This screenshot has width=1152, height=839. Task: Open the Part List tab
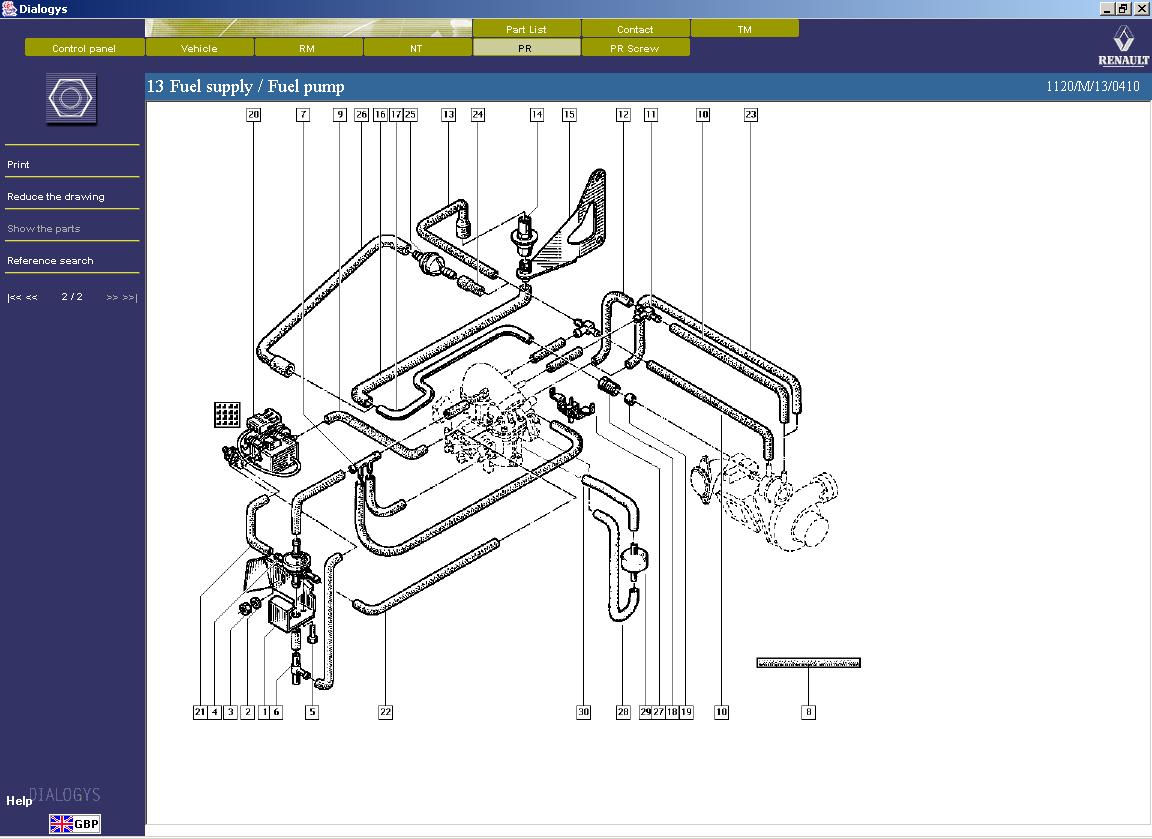(x=526, y=29)
